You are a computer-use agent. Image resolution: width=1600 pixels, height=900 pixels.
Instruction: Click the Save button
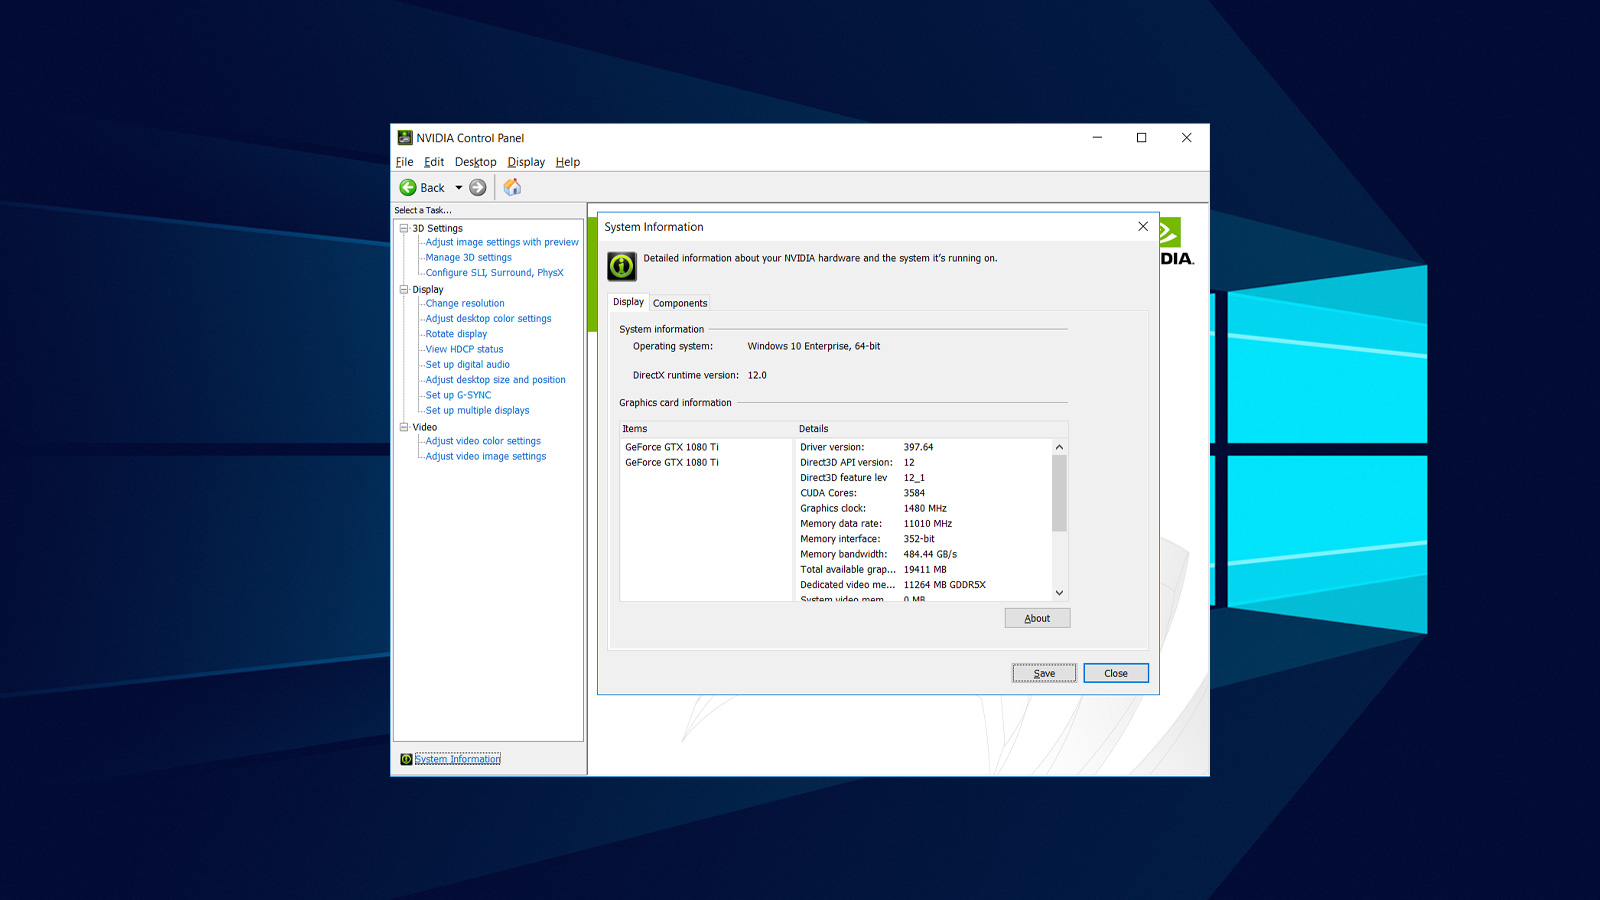[1044, 673]
